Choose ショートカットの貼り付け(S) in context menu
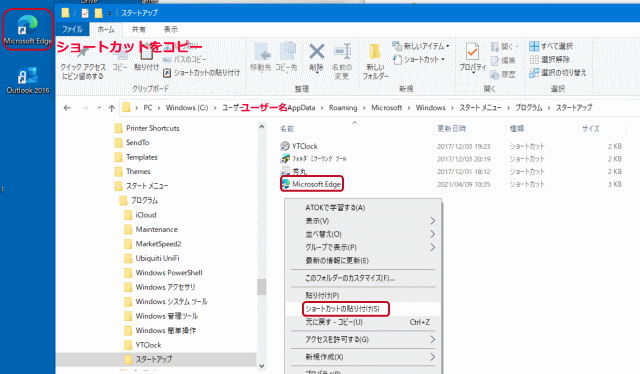The width and height of the screenshot is (640, 374). 363,309
